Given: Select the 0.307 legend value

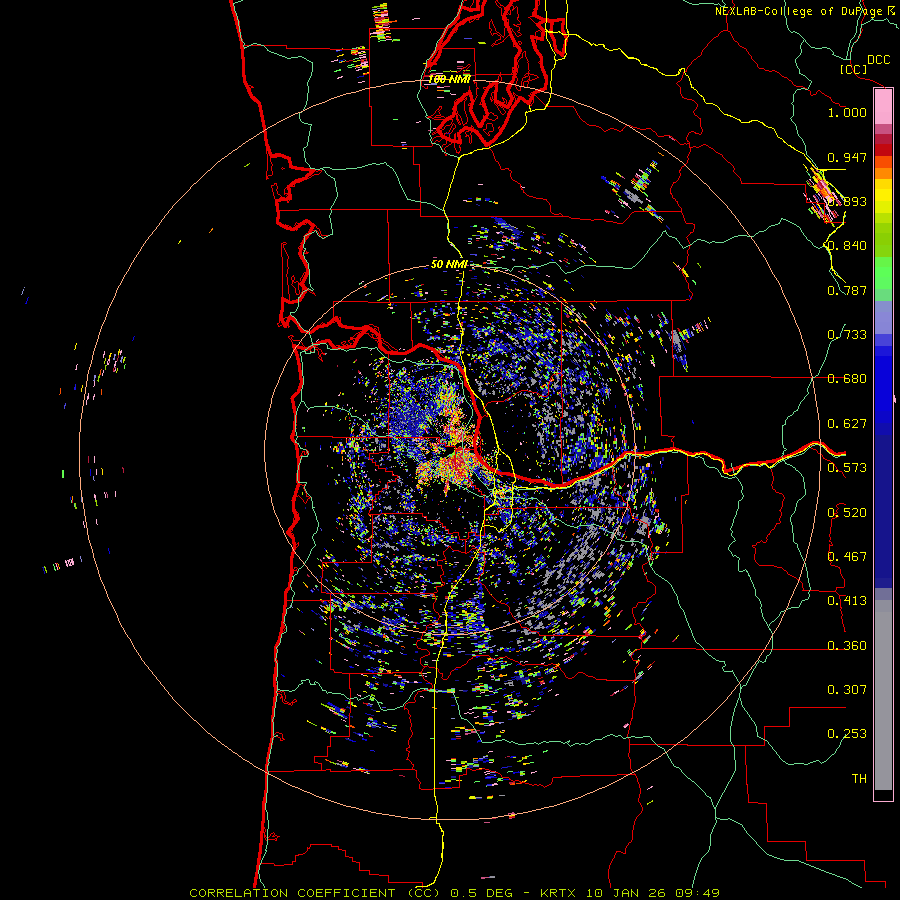Looking at the screenshot, I should tap(847, 690).
